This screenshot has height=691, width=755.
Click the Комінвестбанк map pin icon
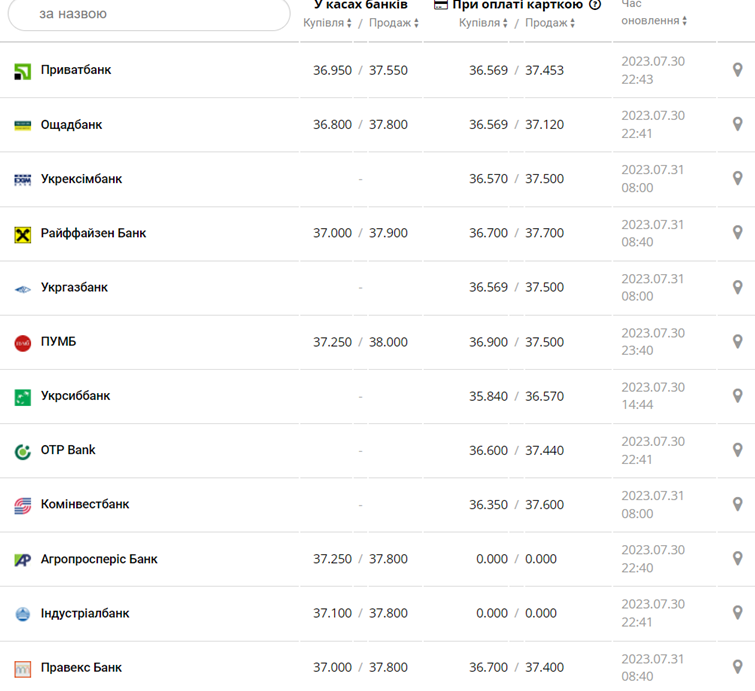738,504
